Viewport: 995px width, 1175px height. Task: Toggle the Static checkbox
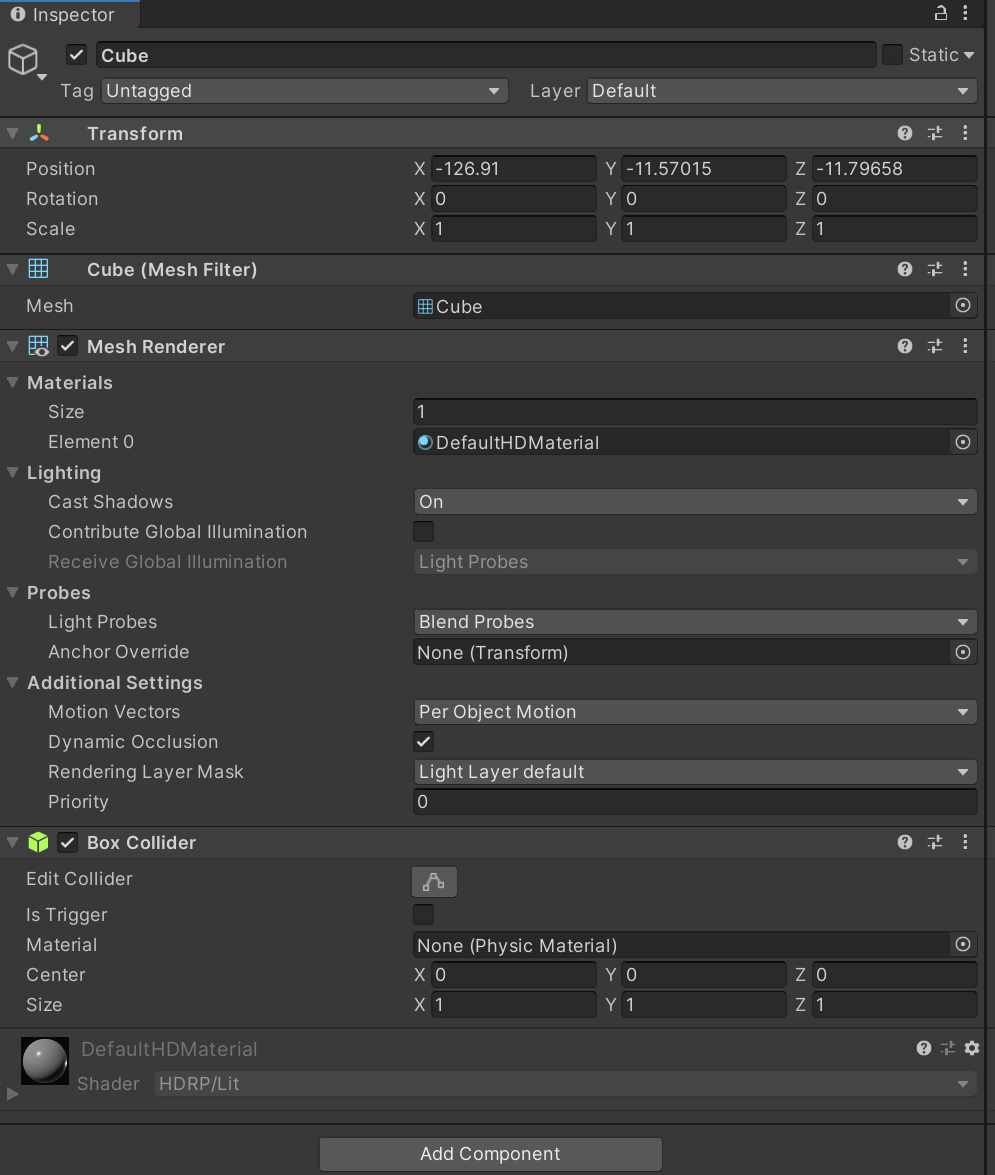click(x=892, y=55)
